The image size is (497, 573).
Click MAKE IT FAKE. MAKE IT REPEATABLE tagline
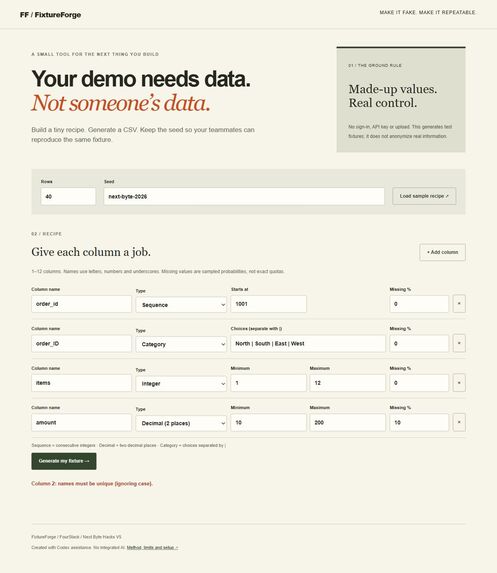click(428, 12)
